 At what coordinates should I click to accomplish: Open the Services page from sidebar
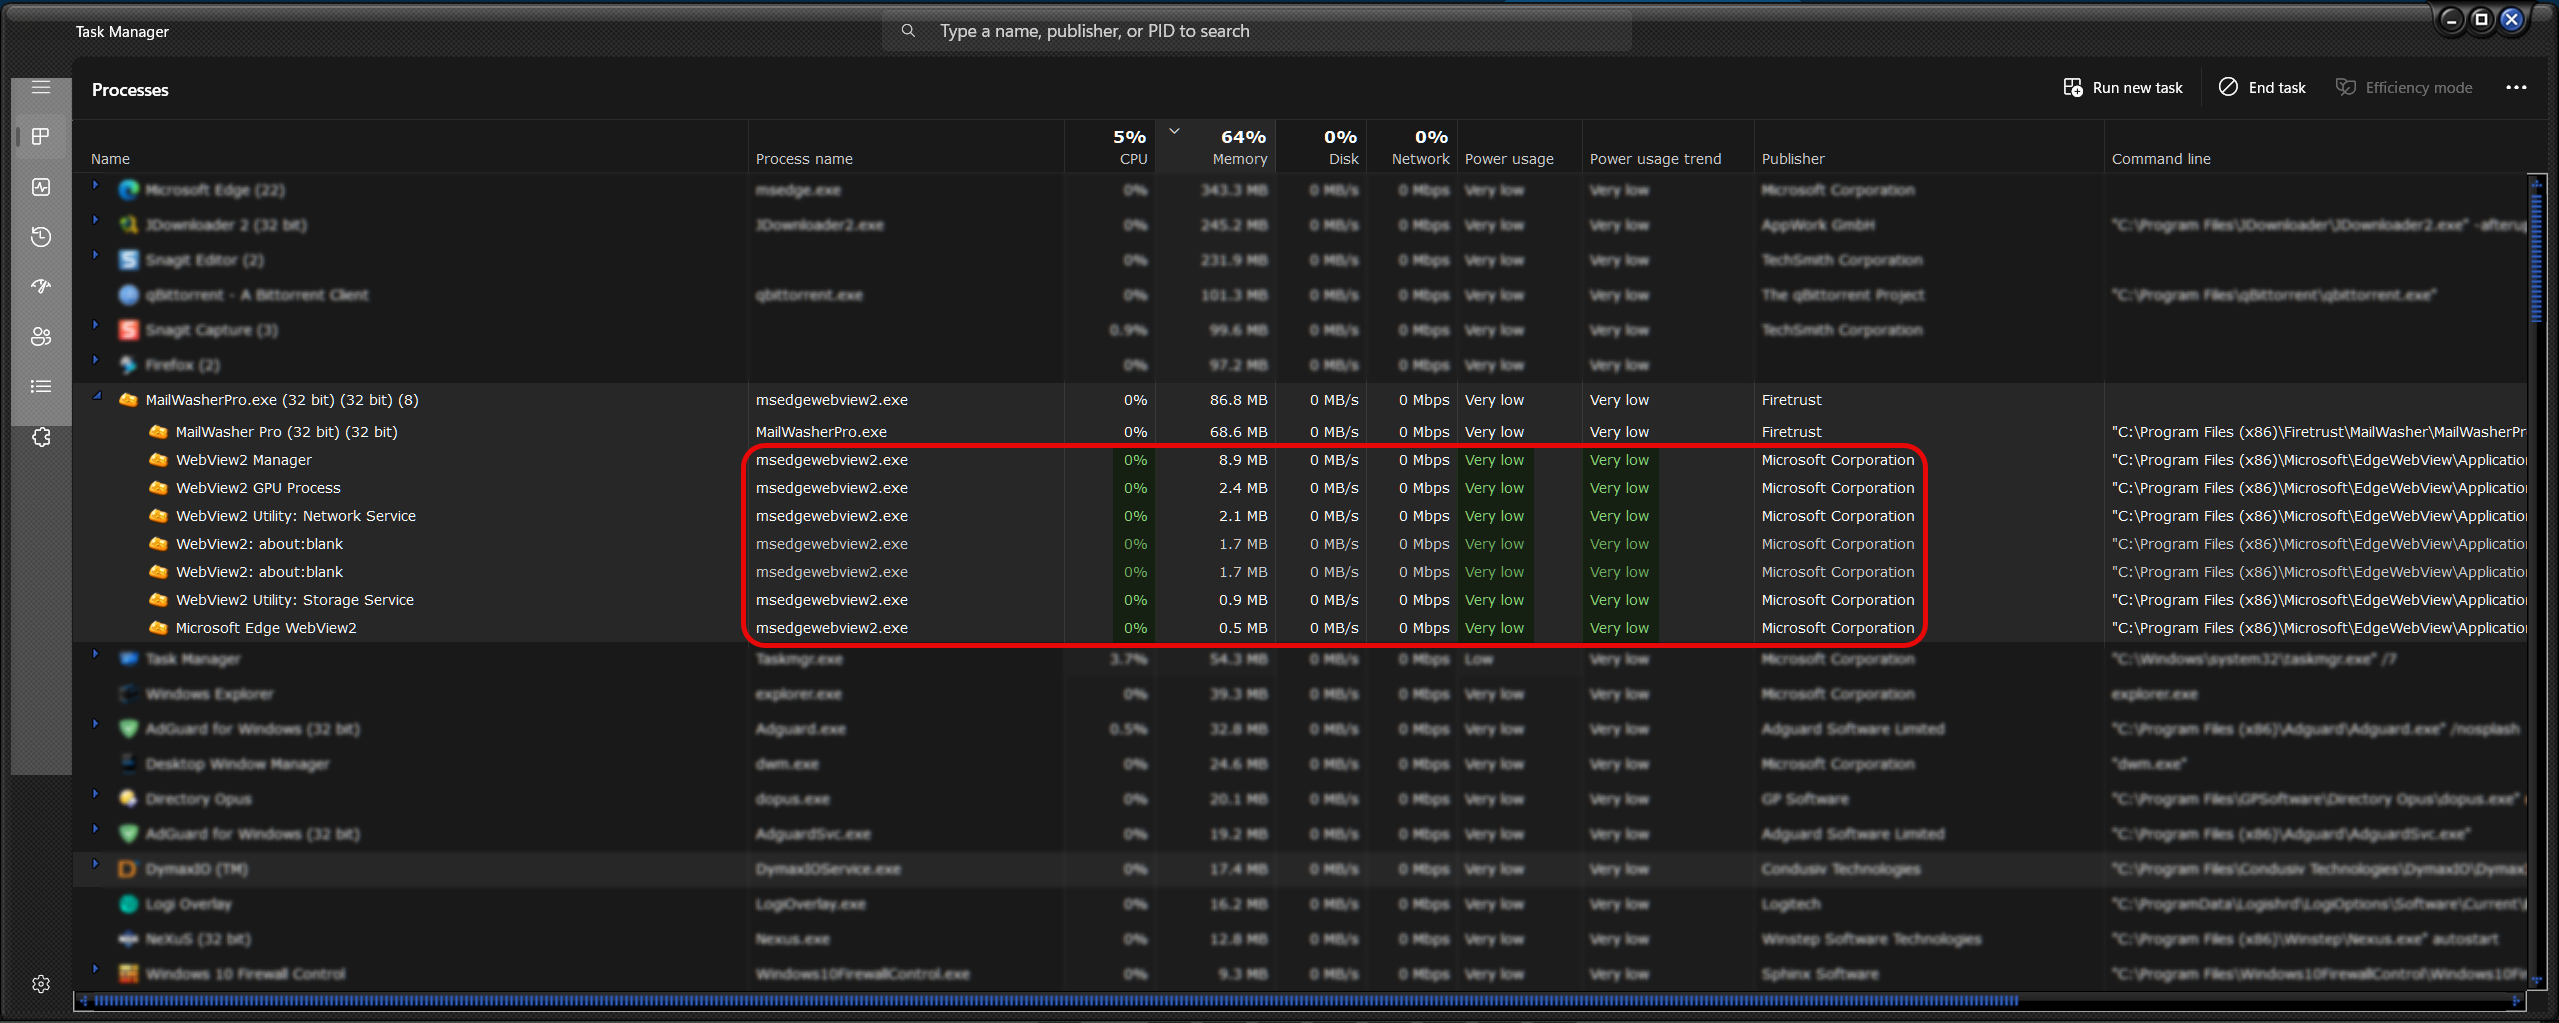(x=41, y=437)
